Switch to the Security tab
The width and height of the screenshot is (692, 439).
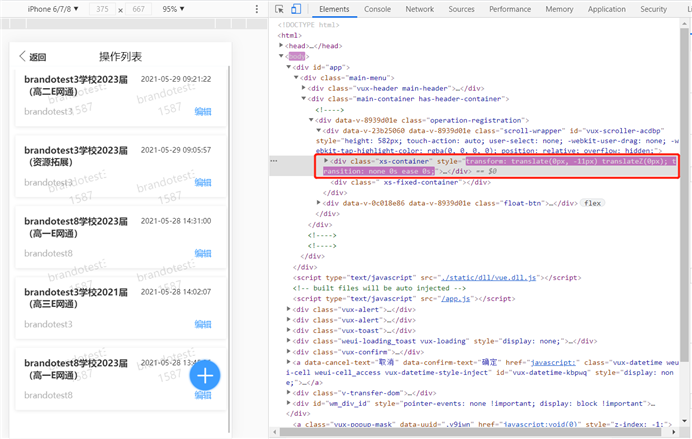point(653,9)
